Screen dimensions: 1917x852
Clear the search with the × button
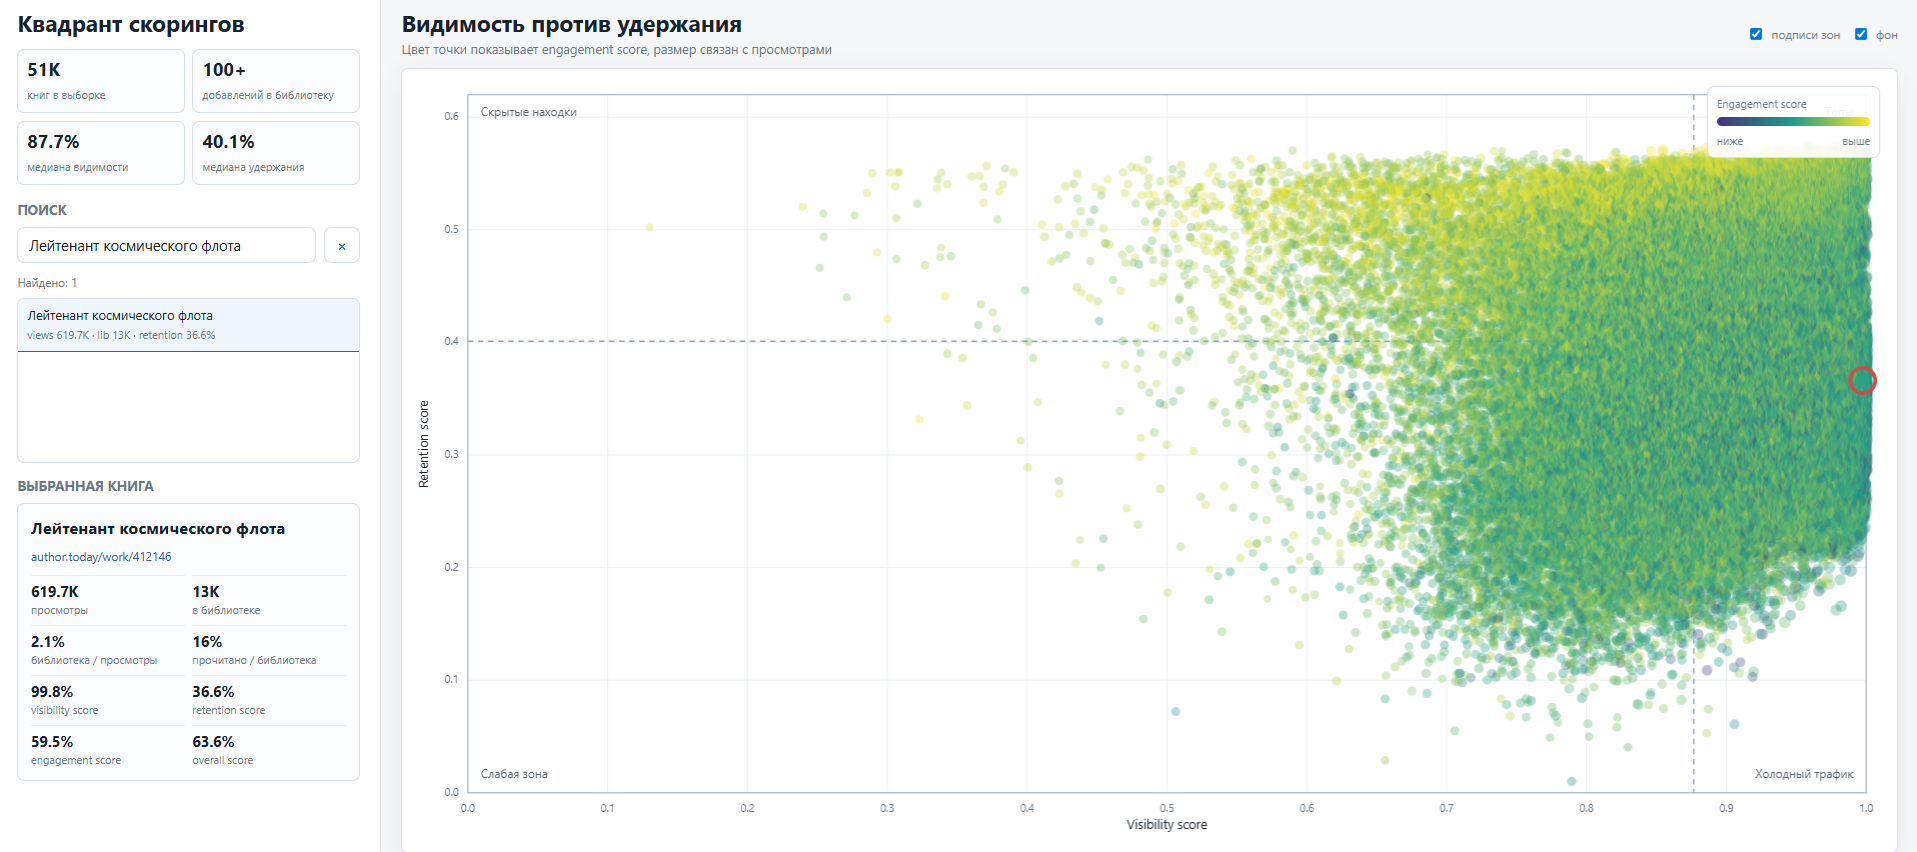click(x=342, y=246)
